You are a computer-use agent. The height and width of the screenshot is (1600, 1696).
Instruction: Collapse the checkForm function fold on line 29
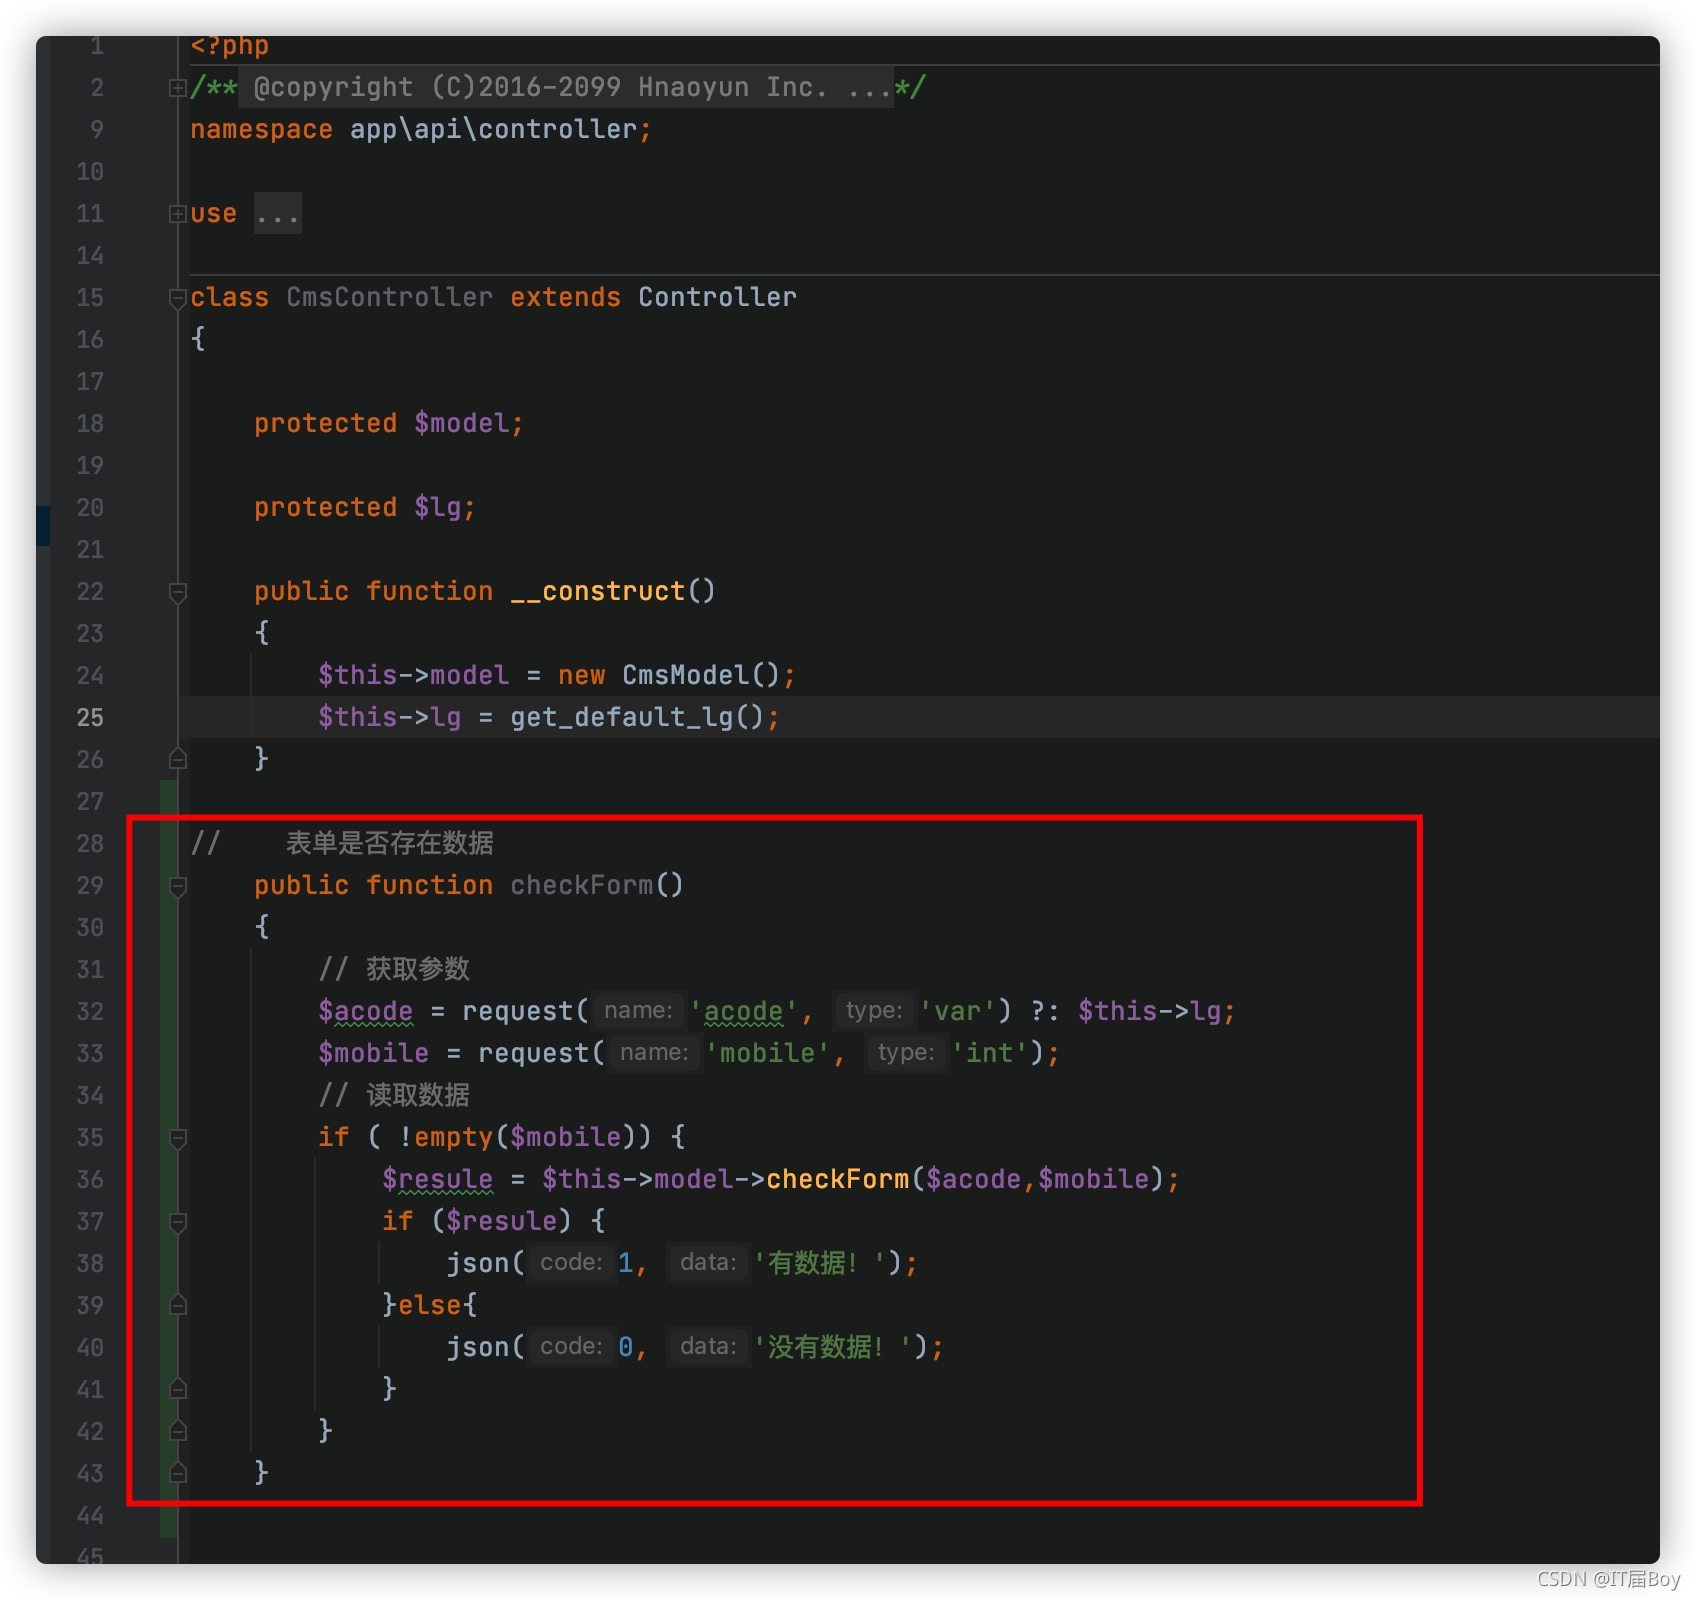click(x=177, y=886)
